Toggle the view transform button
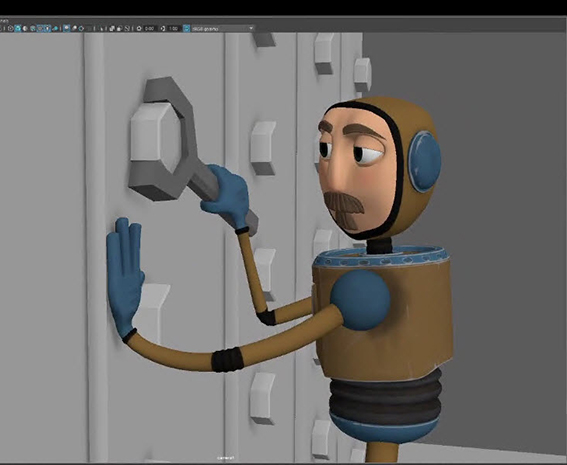The height and width of the screenshot is (465, 567). click(x=187, y=29)
